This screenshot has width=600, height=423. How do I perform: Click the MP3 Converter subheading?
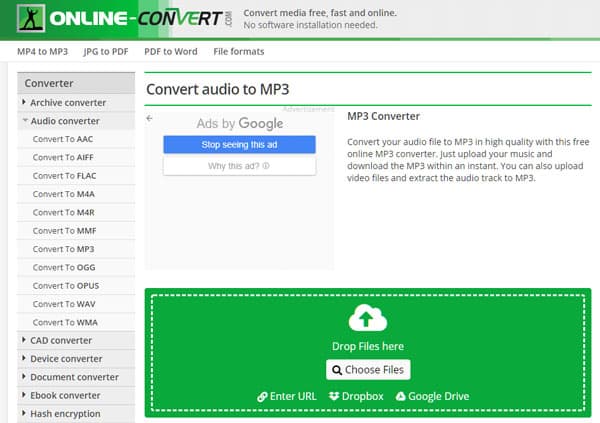click(x=383, y=116)
